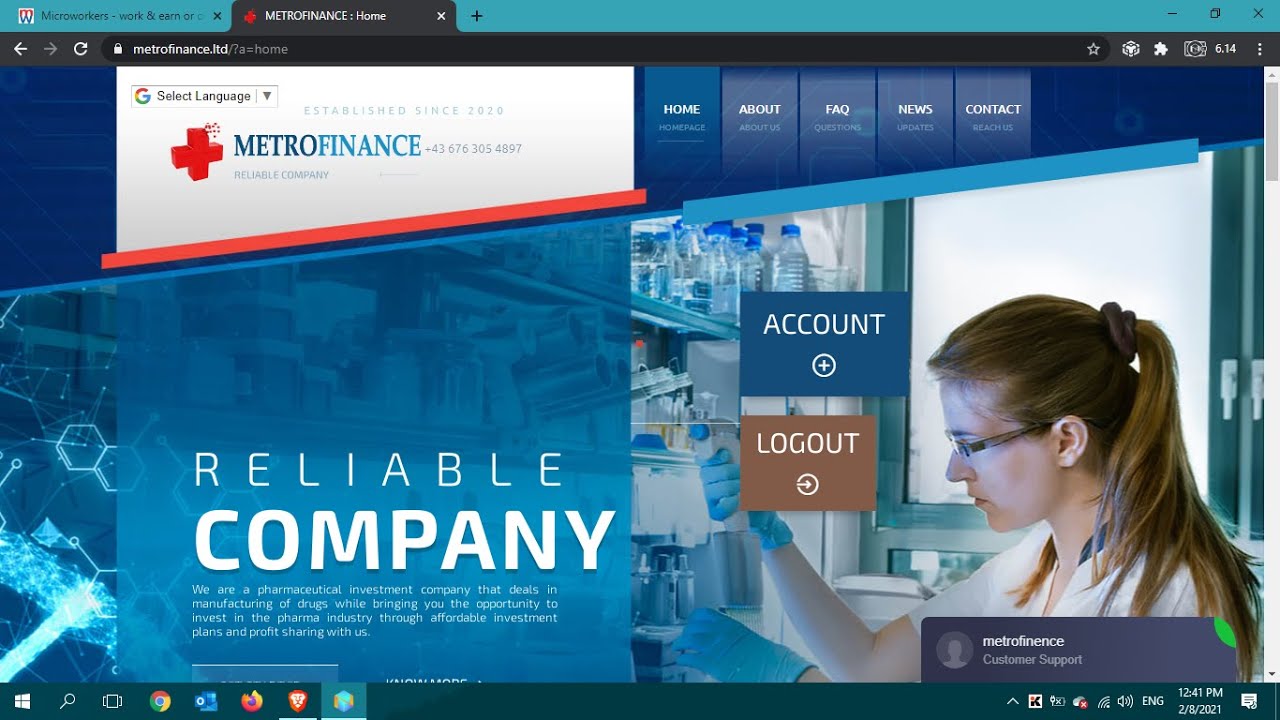Click the KNOW MORE link

coord(434,682)
